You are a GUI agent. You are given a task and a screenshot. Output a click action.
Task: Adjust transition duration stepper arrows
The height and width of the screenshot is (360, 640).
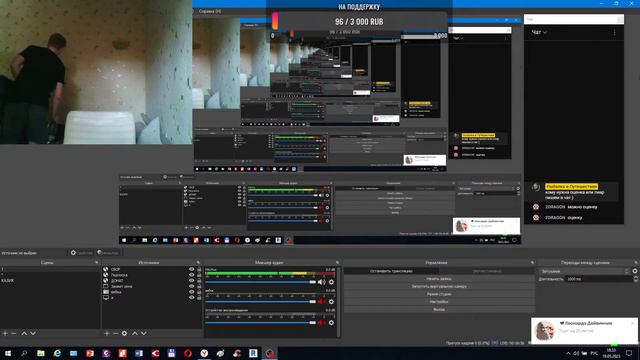coord(636,279)
